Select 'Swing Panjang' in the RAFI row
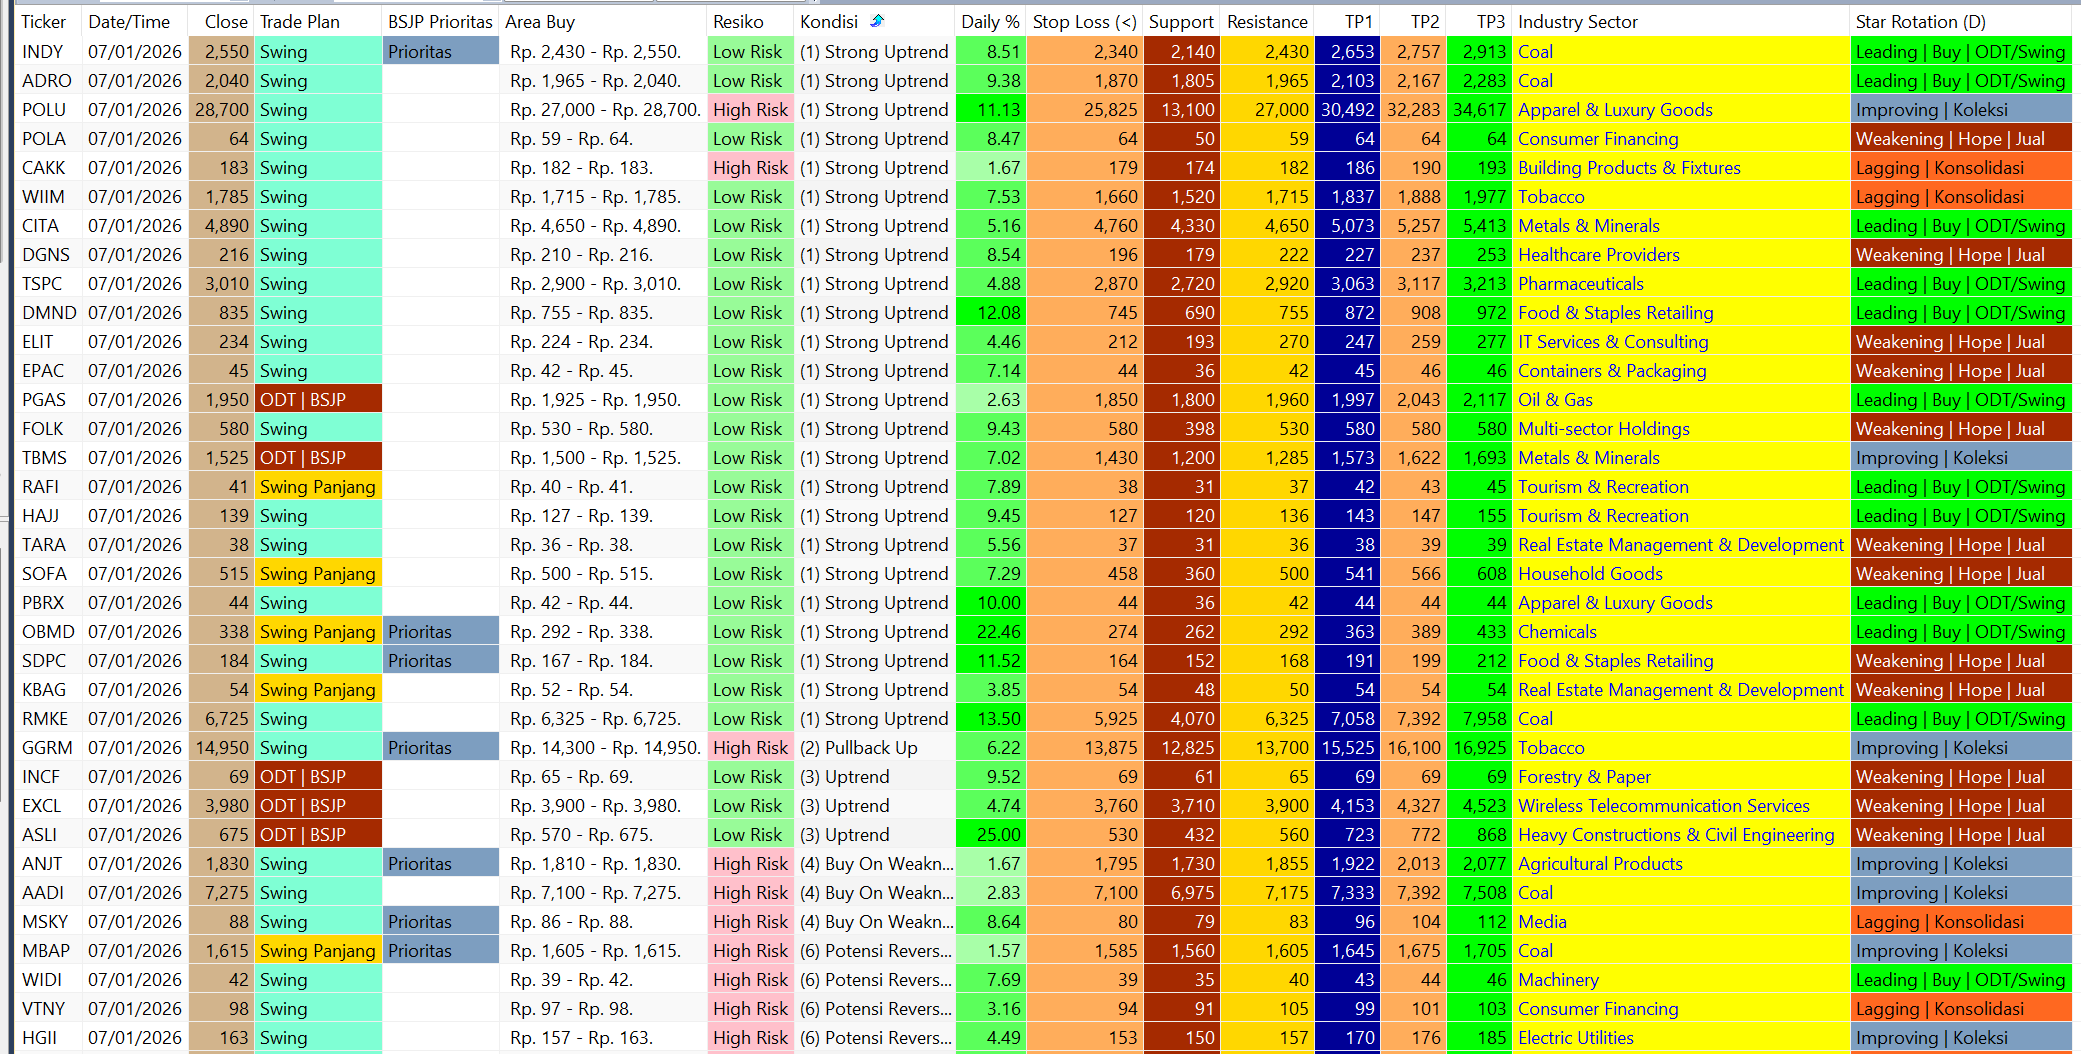The width and height of the screenshot is (2081, 1054). [320, 487]
